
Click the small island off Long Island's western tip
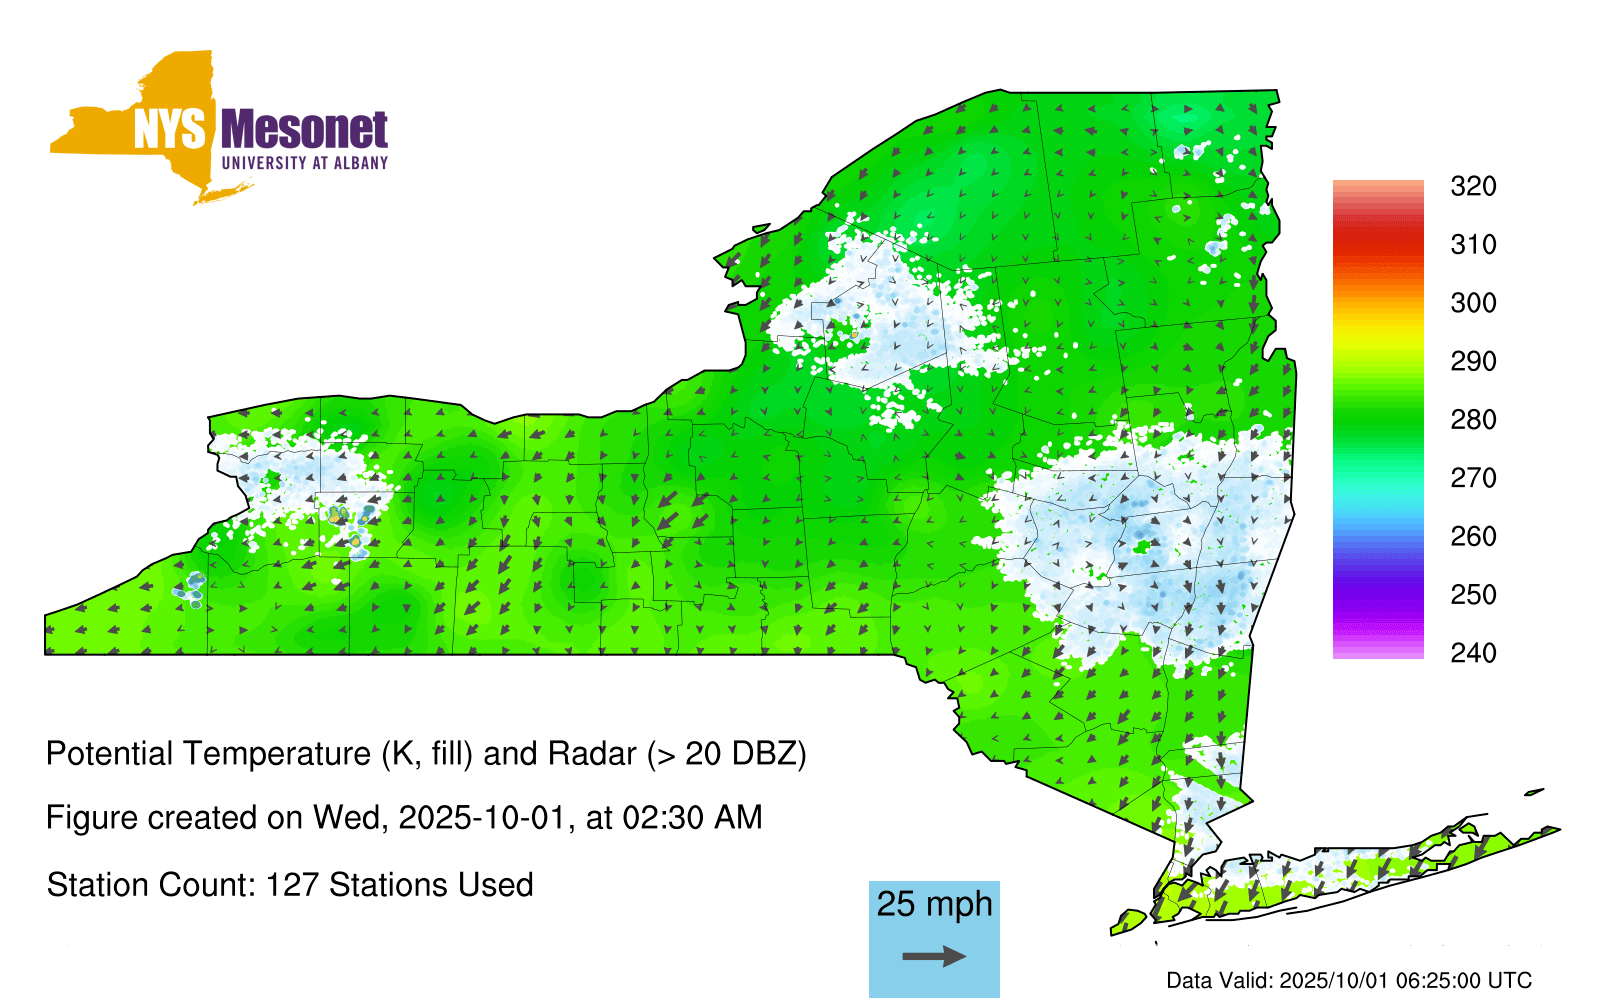pos(1130,920)
